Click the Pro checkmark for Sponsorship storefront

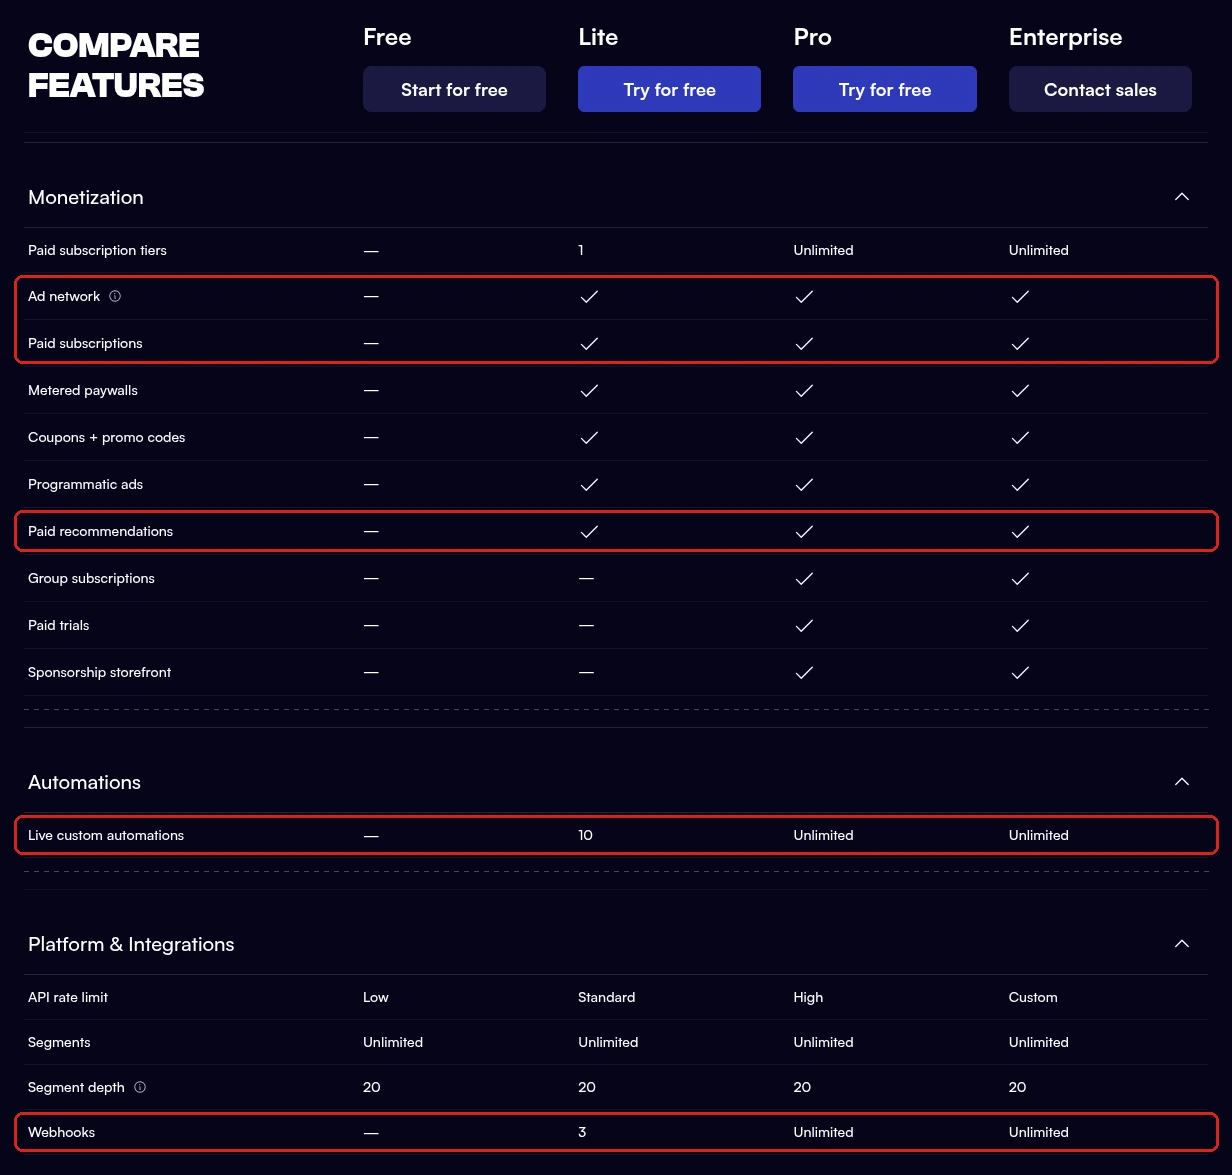click(x=804, y=673)
